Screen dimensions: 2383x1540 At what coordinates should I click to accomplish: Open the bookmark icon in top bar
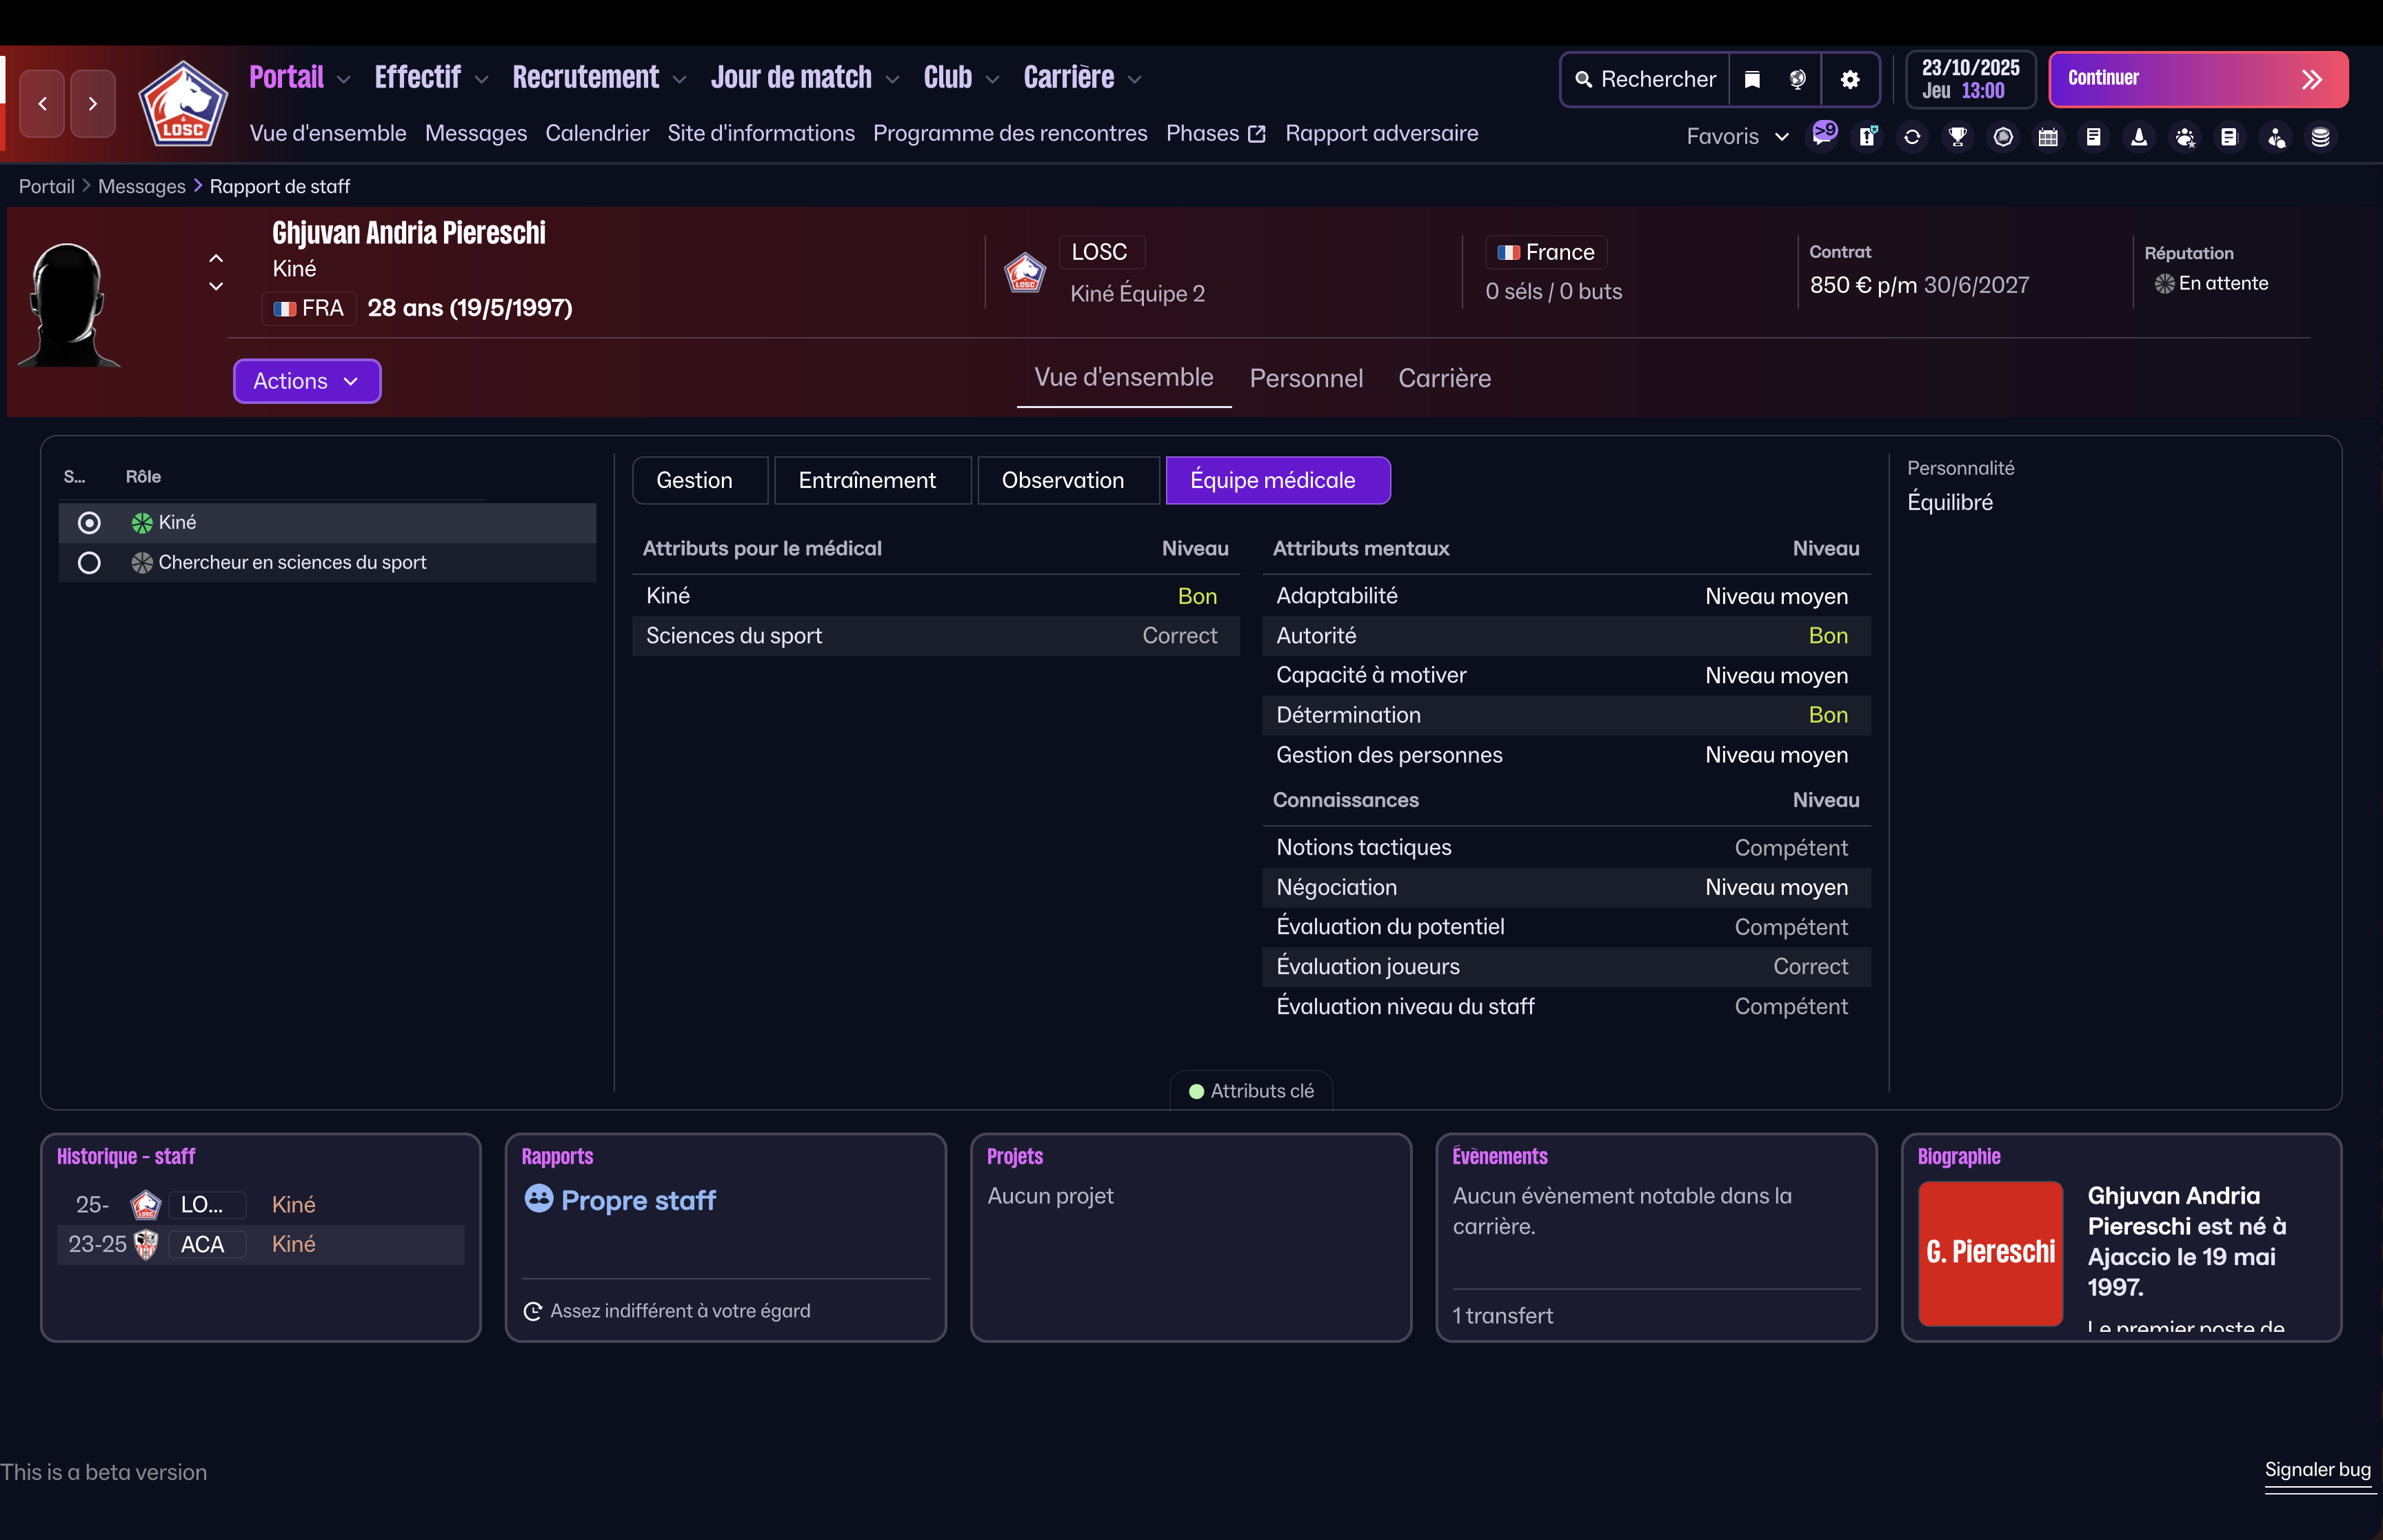coord(1752,79)
